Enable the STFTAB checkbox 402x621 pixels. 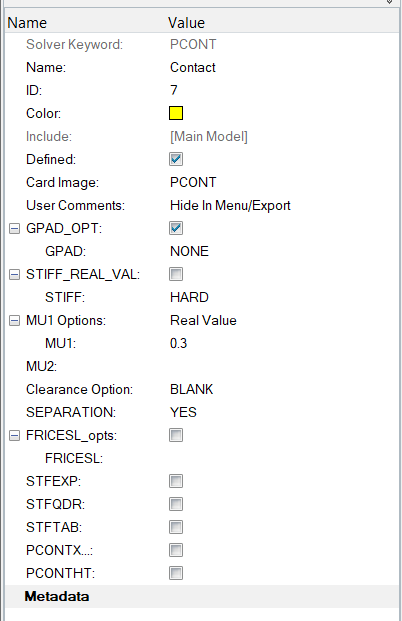176,527
